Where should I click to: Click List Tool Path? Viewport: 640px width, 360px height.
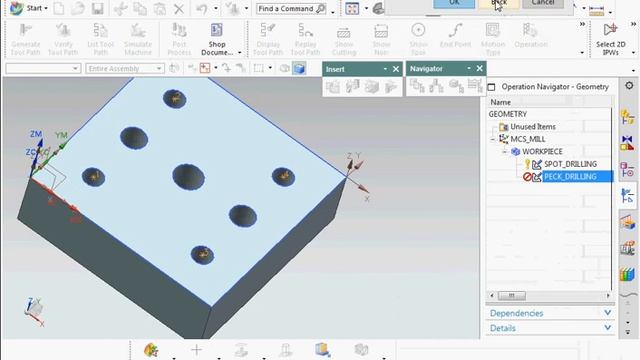pyautogui.click(x=100, y=40)
